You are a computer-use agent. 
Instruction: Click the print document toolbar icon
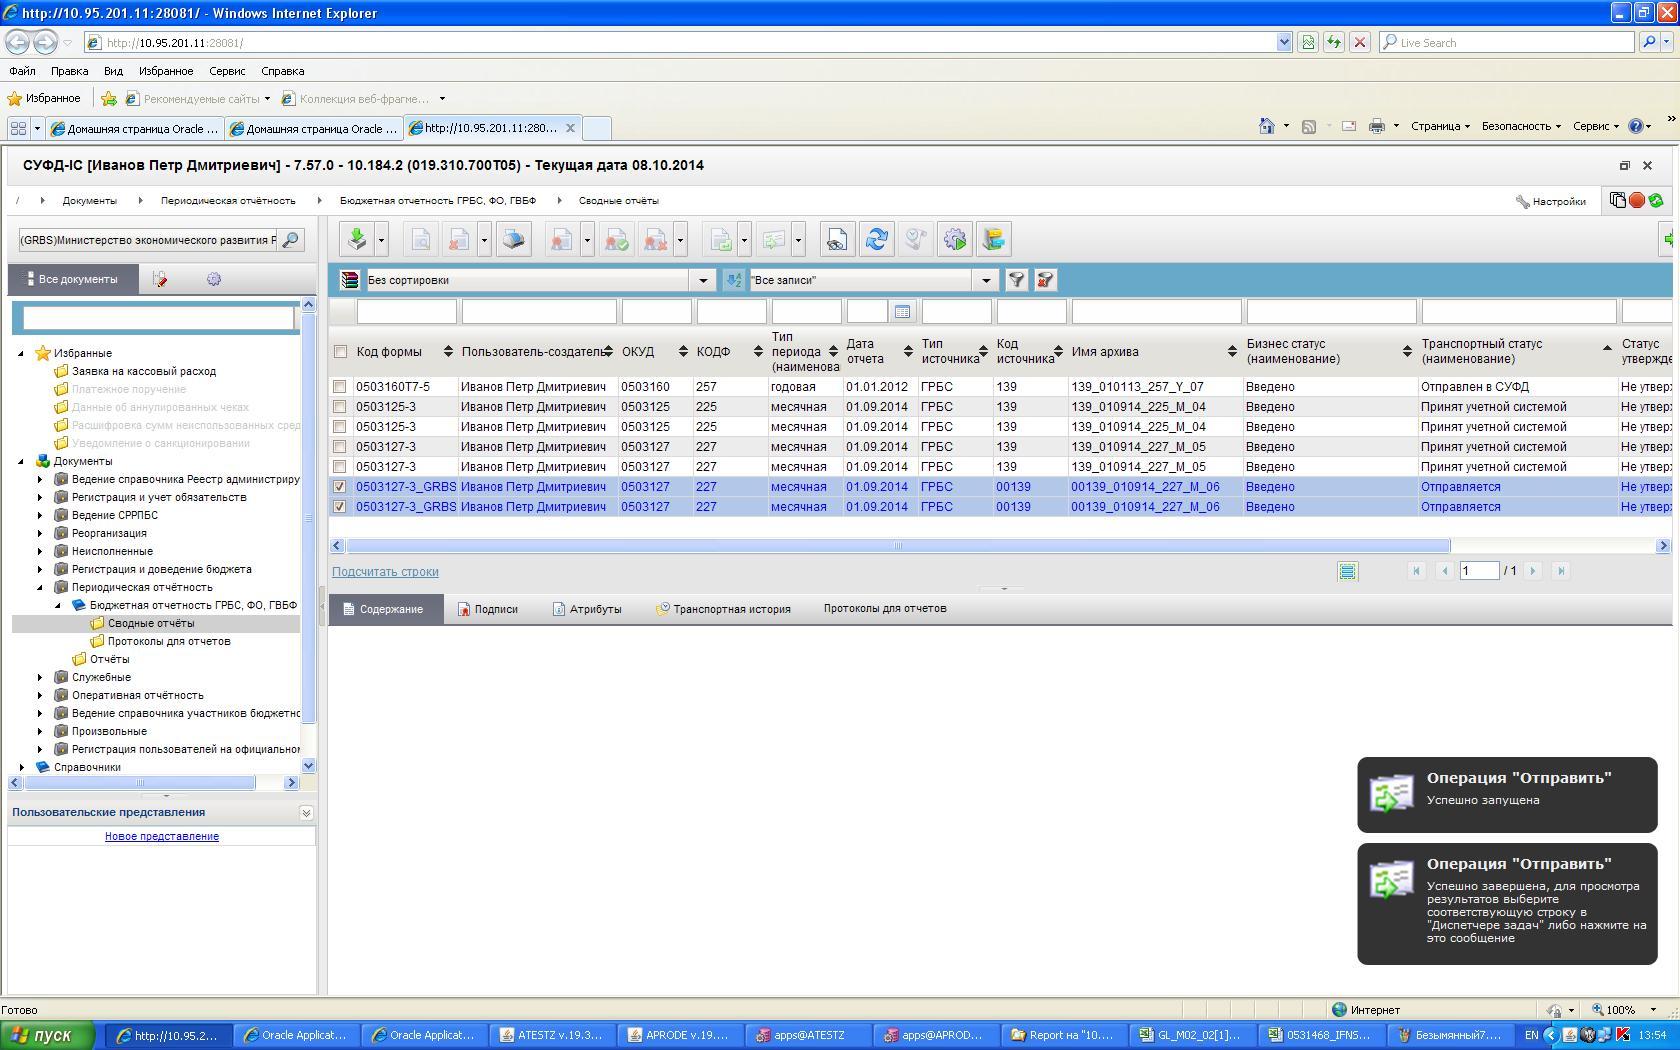coord(514,239)
